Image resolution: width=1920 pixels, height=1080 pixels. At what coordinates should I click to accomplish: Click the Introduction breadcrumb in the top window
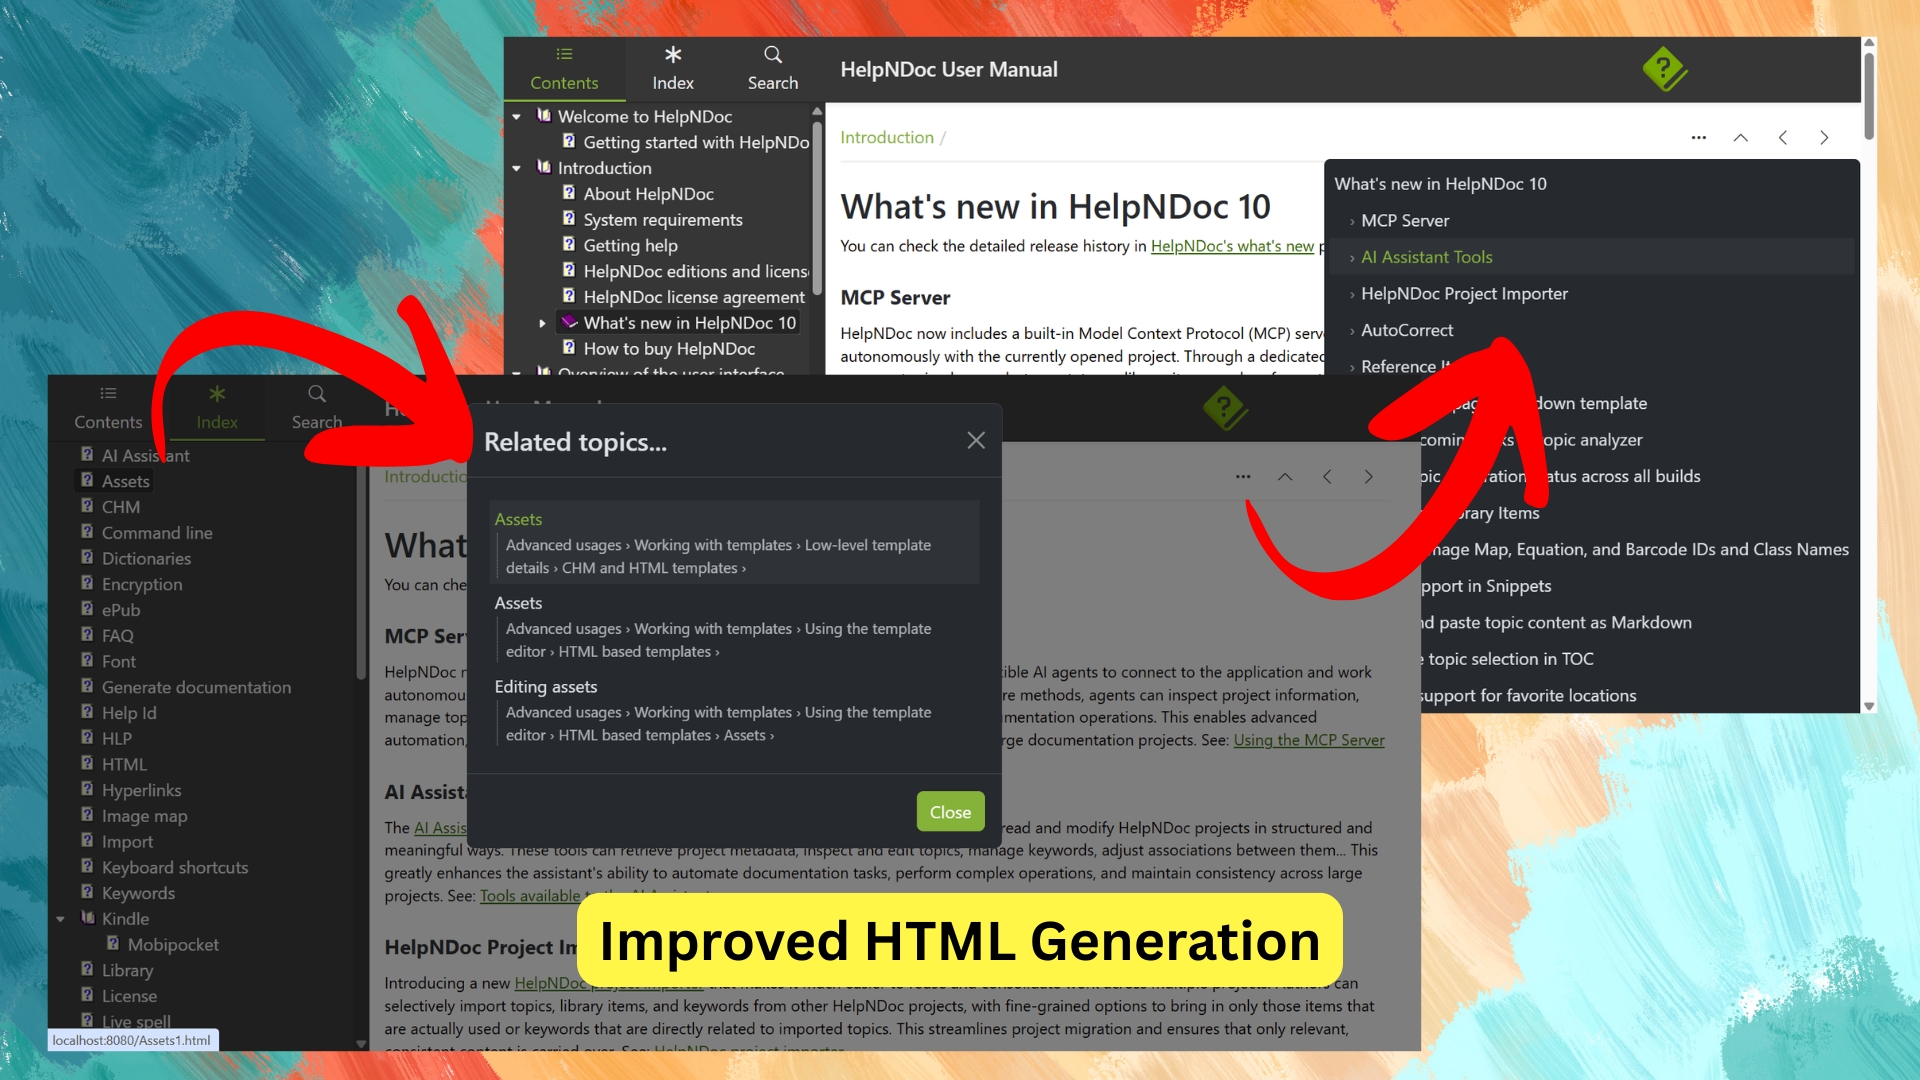(x=886, y=137)
